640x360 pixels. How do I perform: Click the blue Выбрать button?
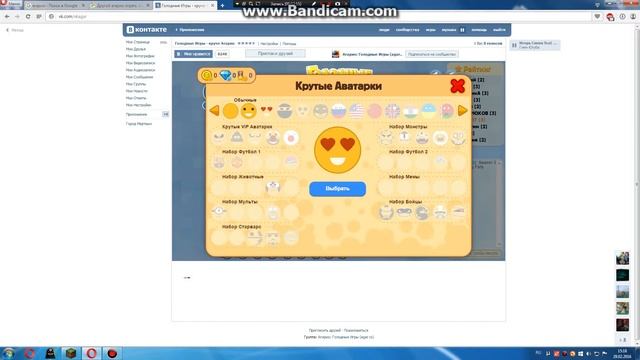[338, 189]
